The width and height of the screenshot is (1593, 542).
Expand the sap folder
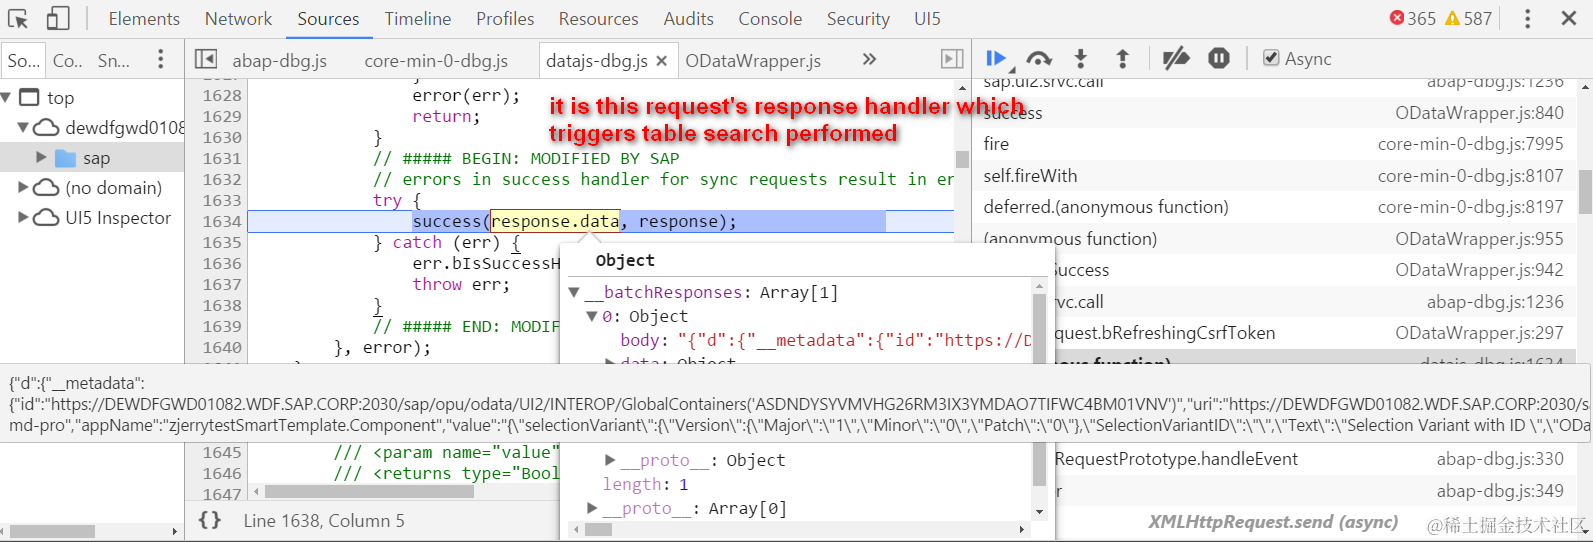point(41,157)
